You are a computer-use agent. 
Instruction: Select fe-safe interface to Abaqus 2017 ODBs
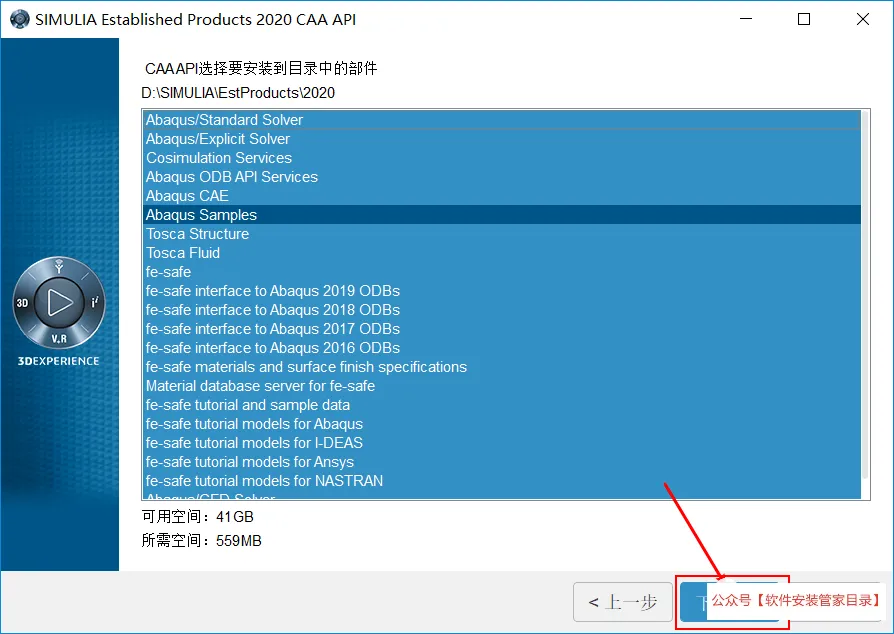(502, 329)
